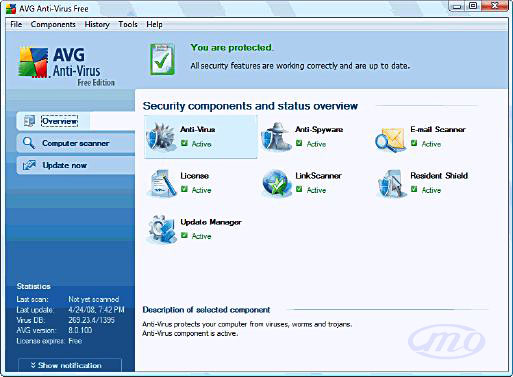Click the Overview sidebar icon
This screenshot has width=513, height=377.
(29, 121)
